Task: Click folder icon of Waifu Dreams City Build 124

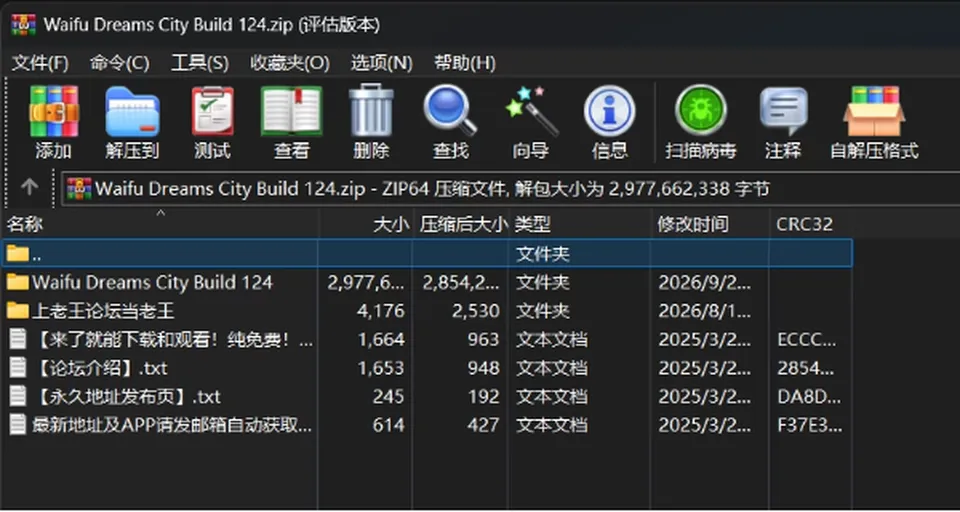Action: 18,282
